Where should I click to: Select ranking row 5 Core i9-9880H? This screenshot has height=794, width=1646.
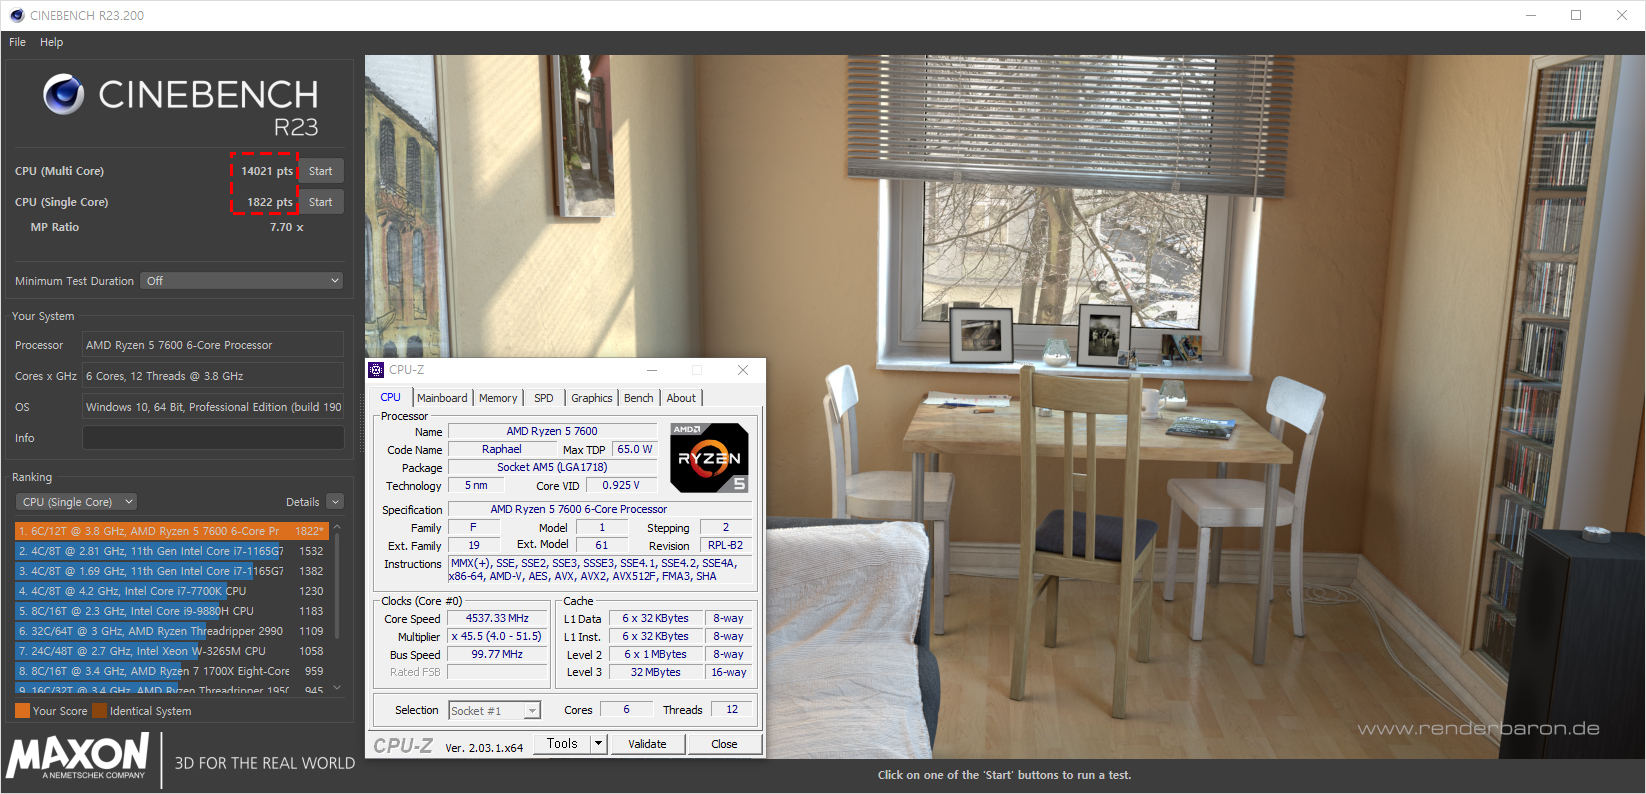tap(172, 611)
